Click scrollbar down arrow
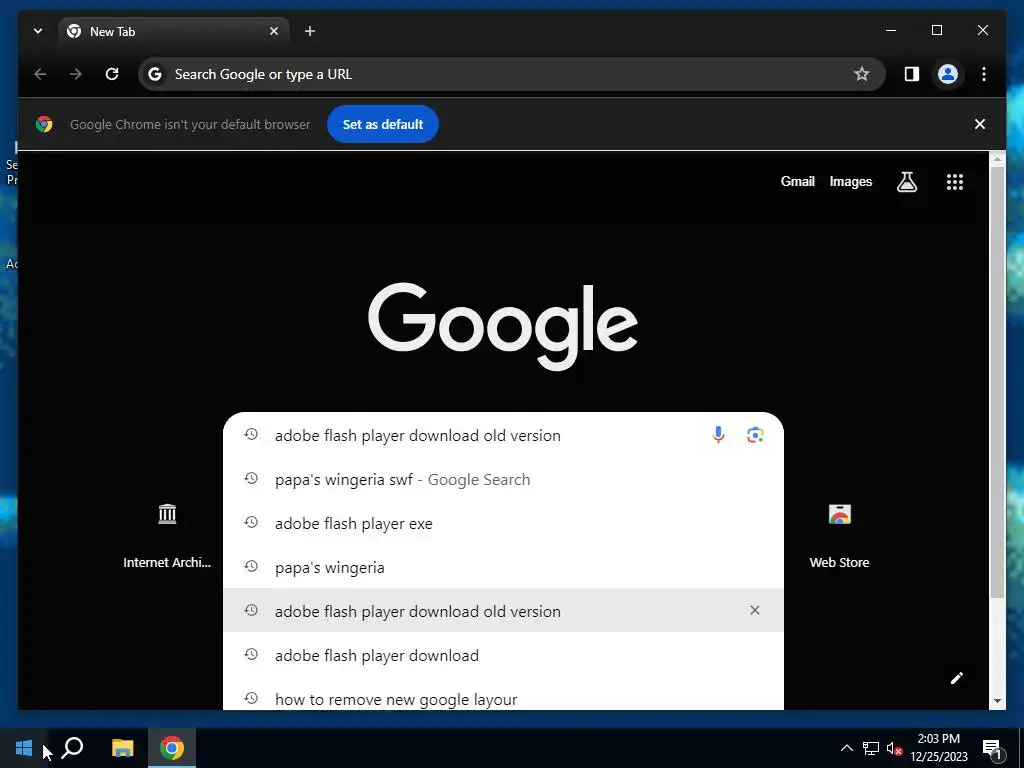The height and width of the screenshot is (768, 1024). tap(997, 701)
